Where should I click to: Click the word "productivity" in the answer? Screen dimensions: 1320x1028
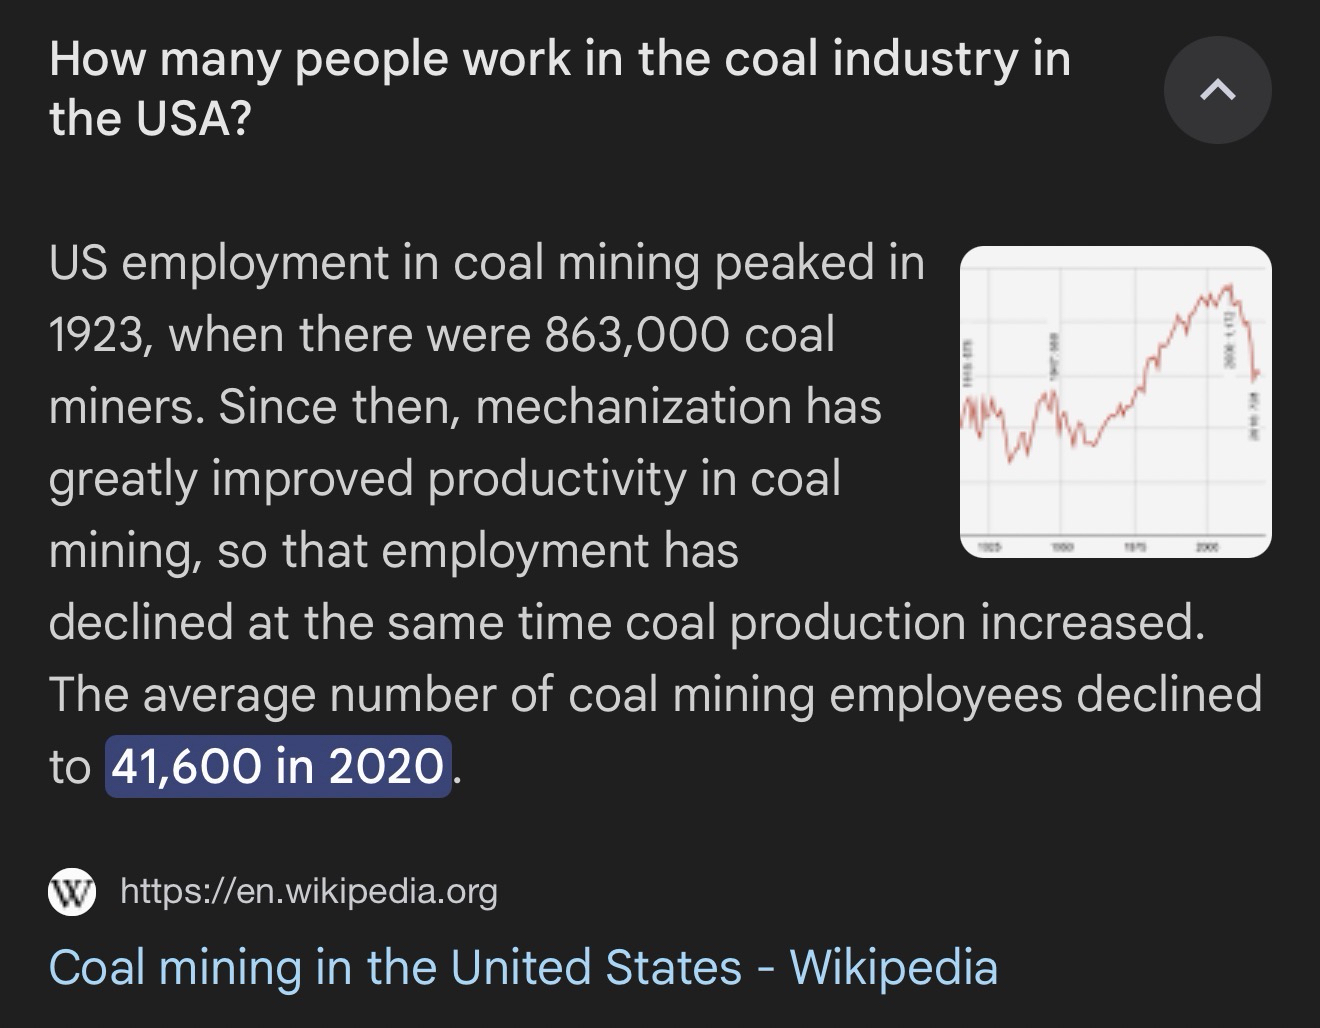click(x=557, y=479)
